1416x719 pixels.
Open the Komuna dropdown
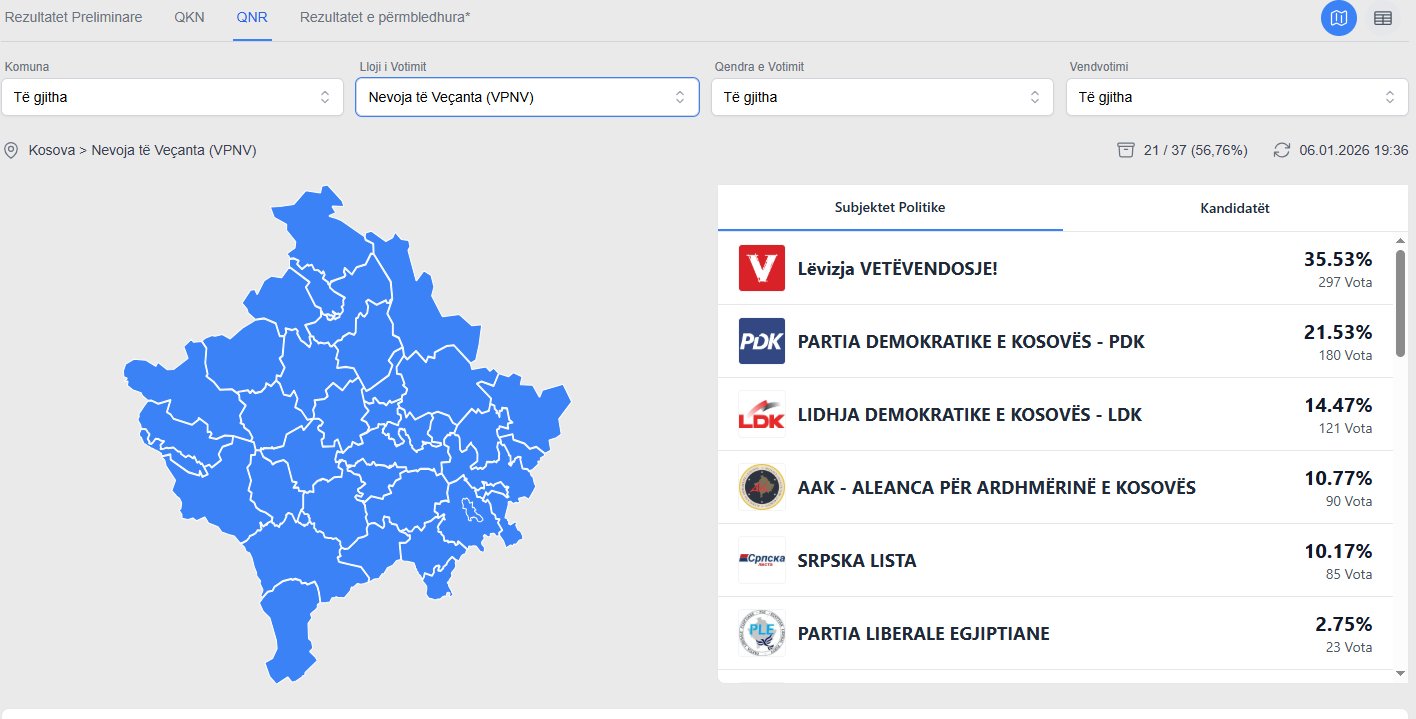(173, 97)
